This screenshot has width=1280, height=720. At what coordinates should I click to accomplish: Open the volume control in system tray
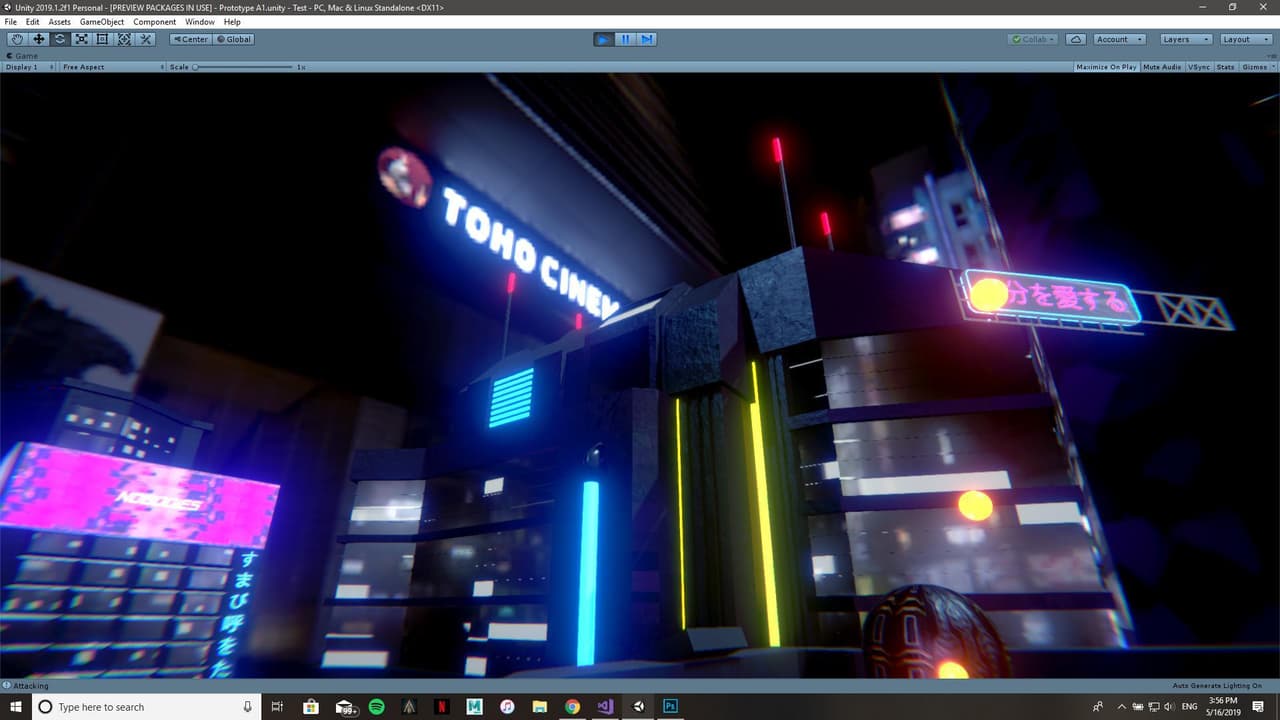[1169, 707]
